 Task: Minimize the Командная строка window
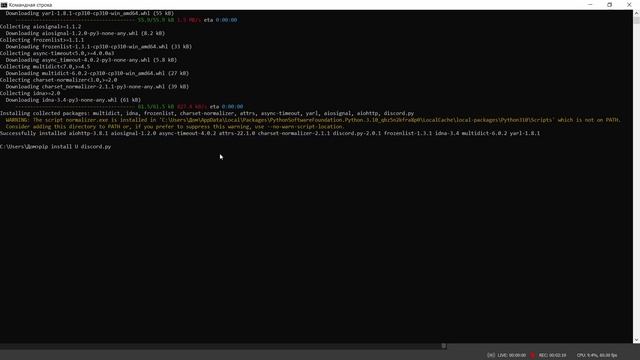[x=590, y=5]
